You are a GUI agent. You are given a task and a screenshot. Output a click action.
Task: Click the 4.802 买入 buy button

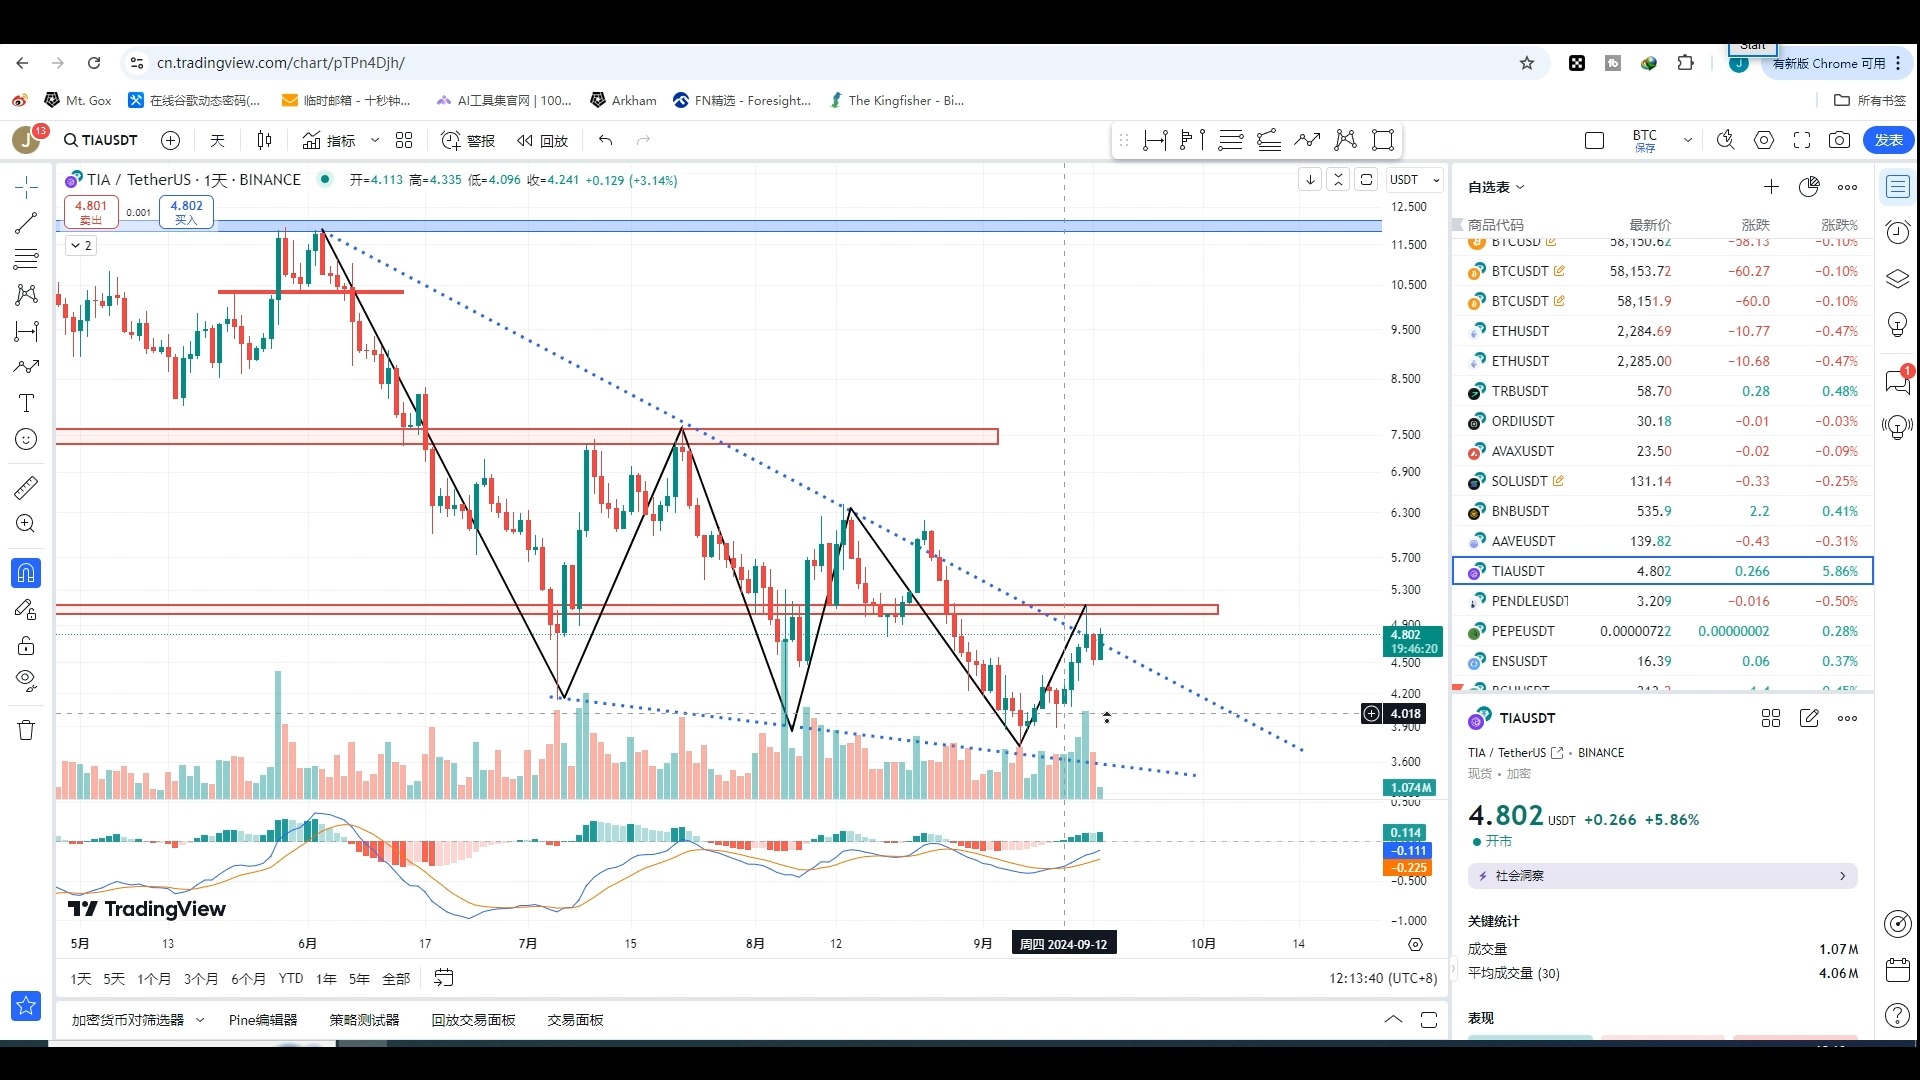[x=187, y=211]
